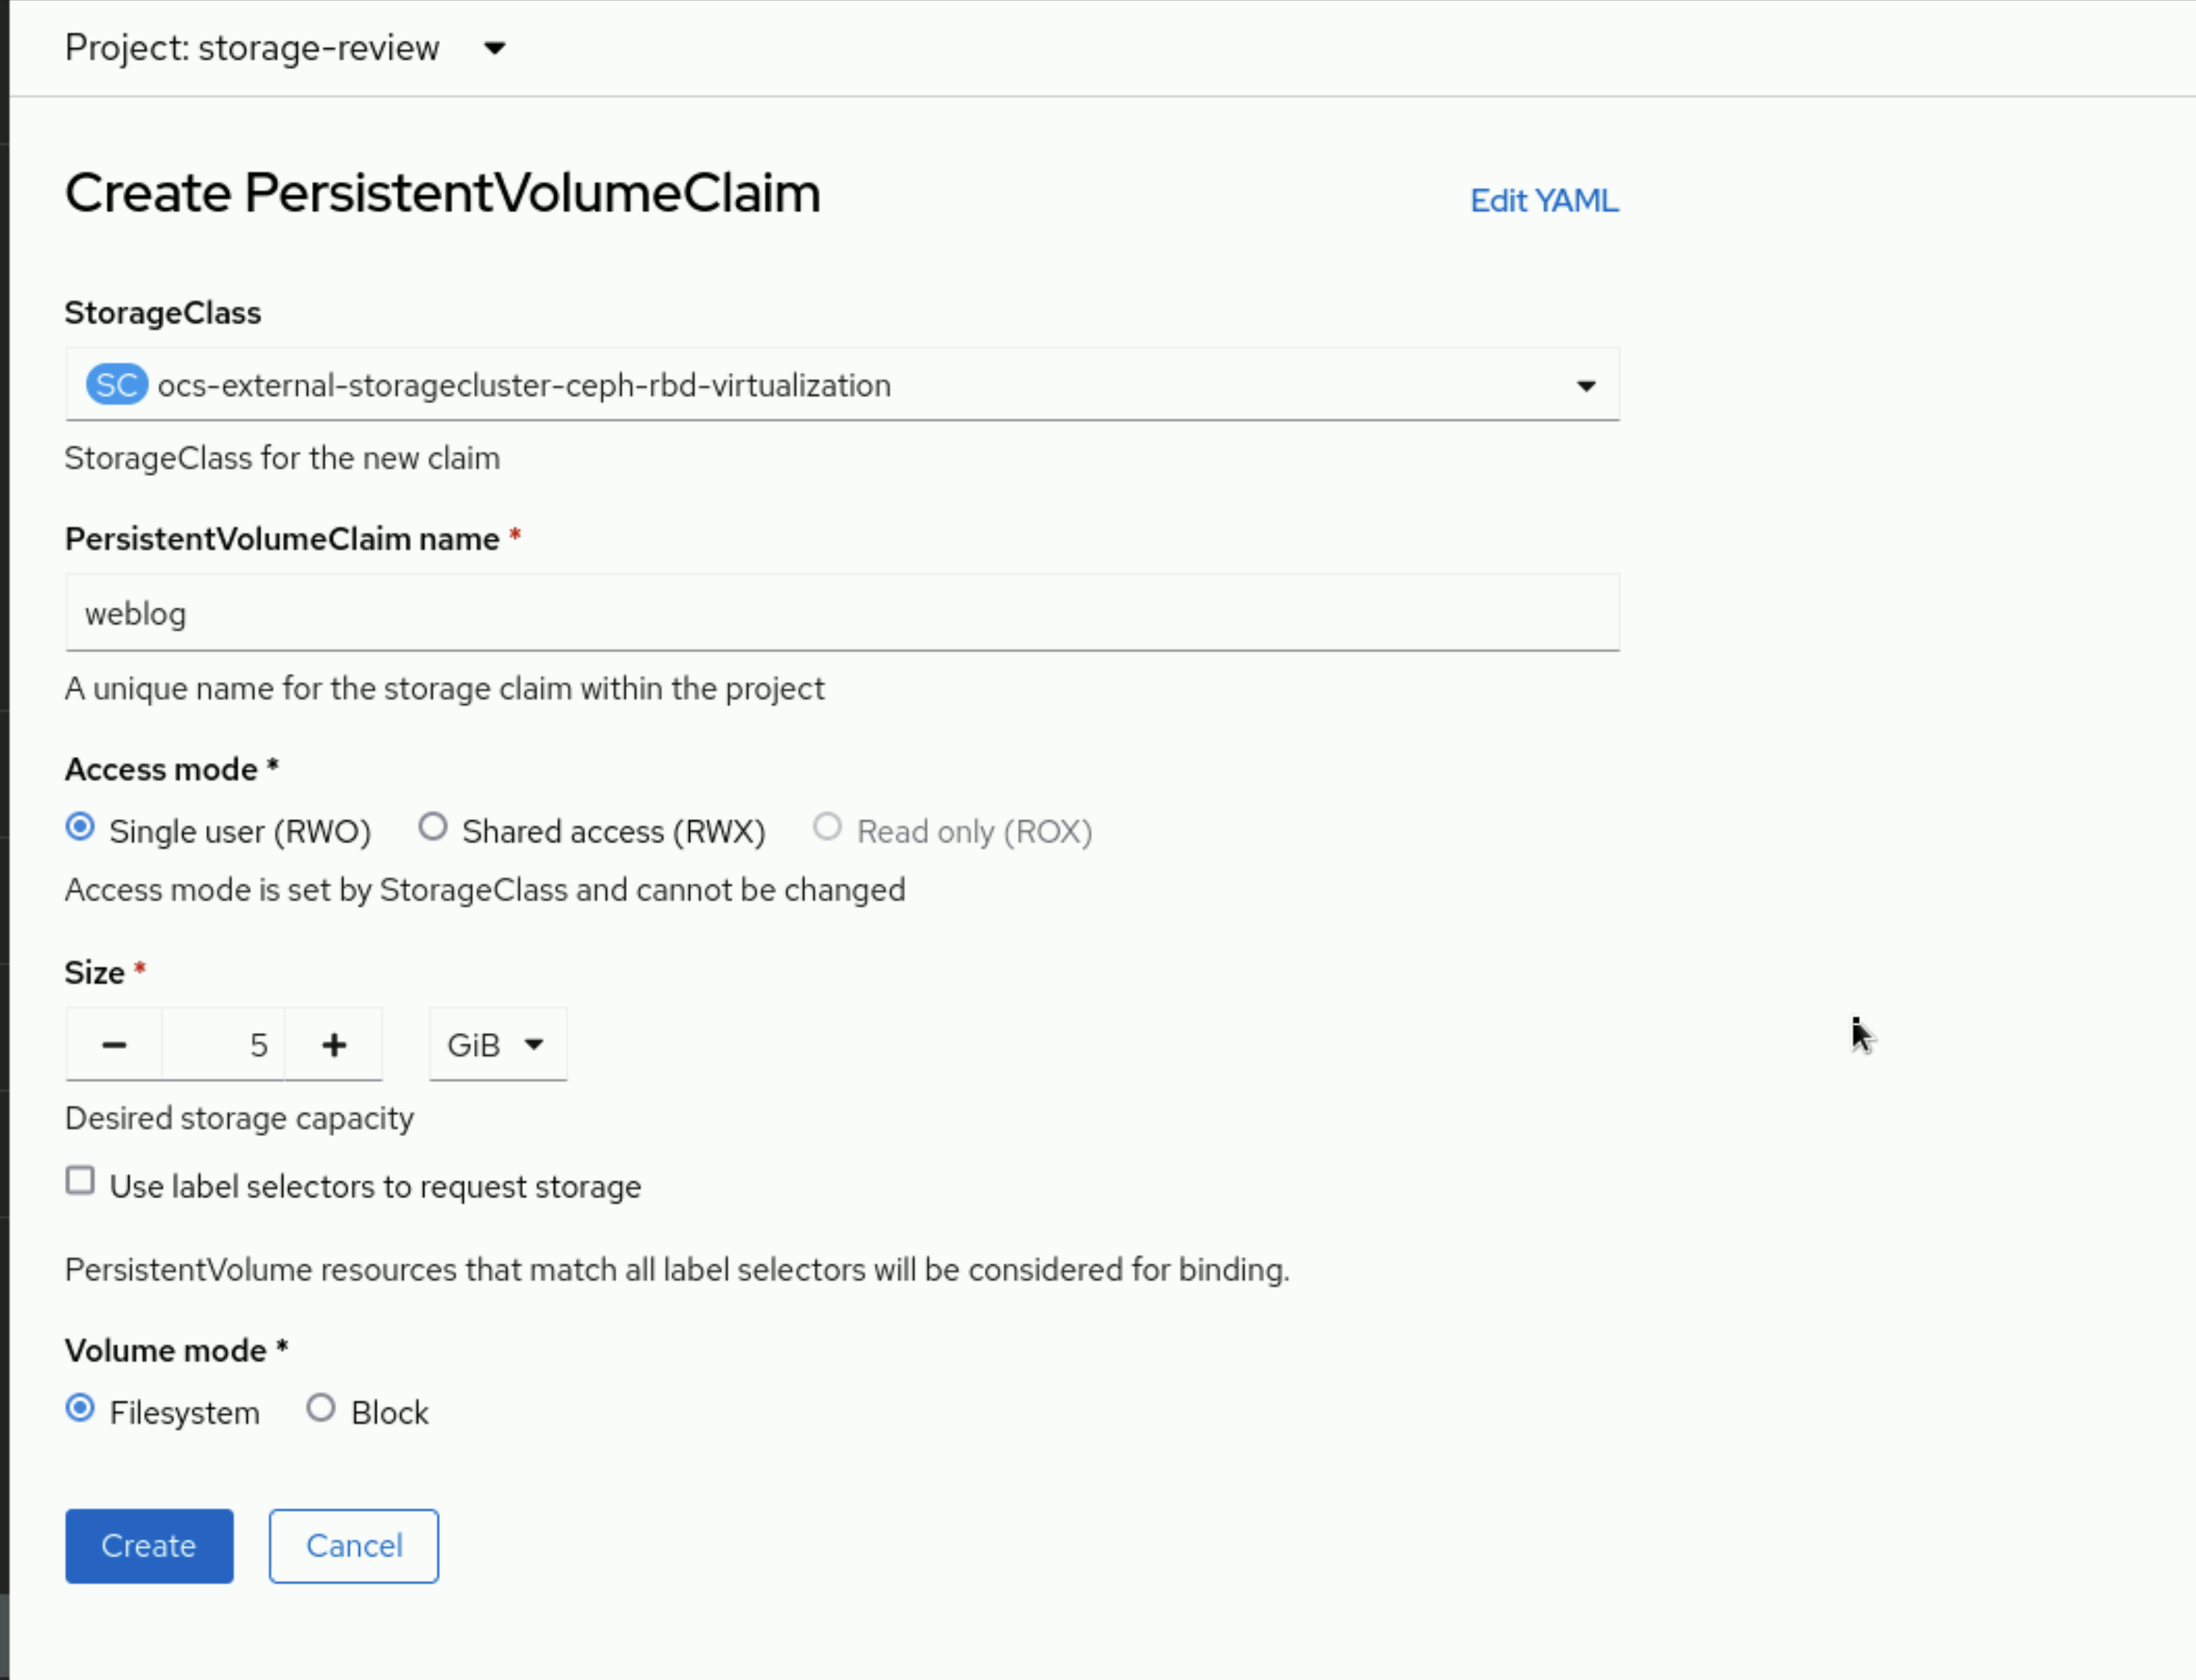Select Shared access (RWX) radio button
Viewport: 2196px width, 1680px height.
pos(433,828)
